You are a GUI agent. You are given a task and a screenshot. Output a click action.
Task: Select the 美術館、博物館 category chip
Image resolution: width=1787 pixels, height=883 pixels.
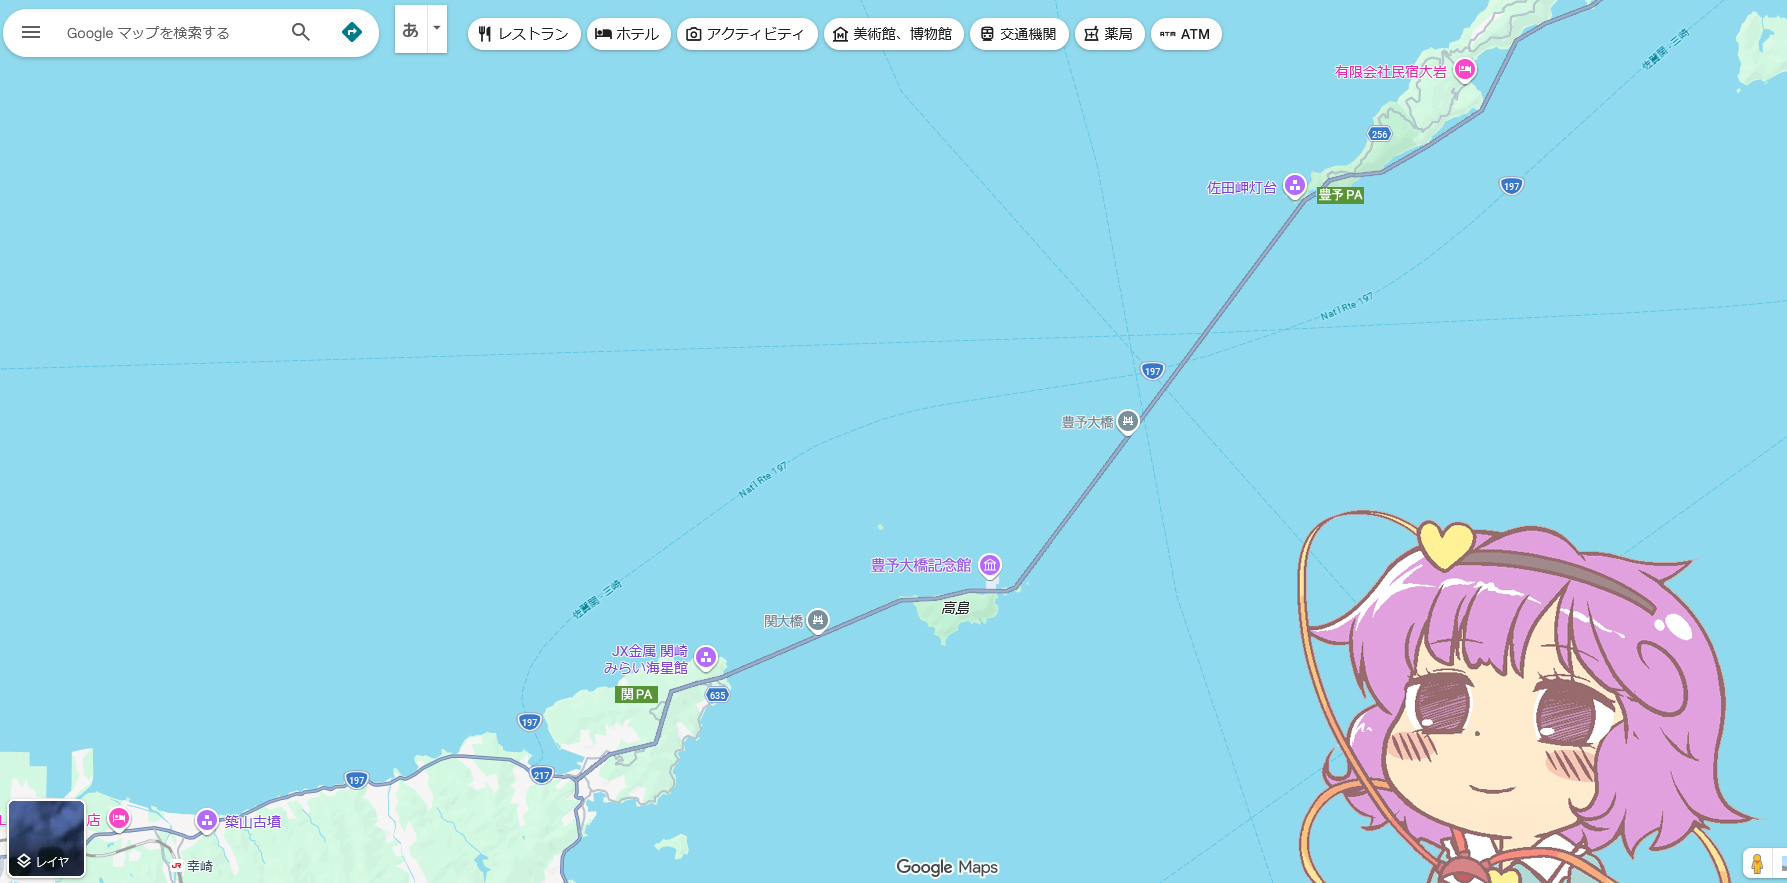pos(893,34)
